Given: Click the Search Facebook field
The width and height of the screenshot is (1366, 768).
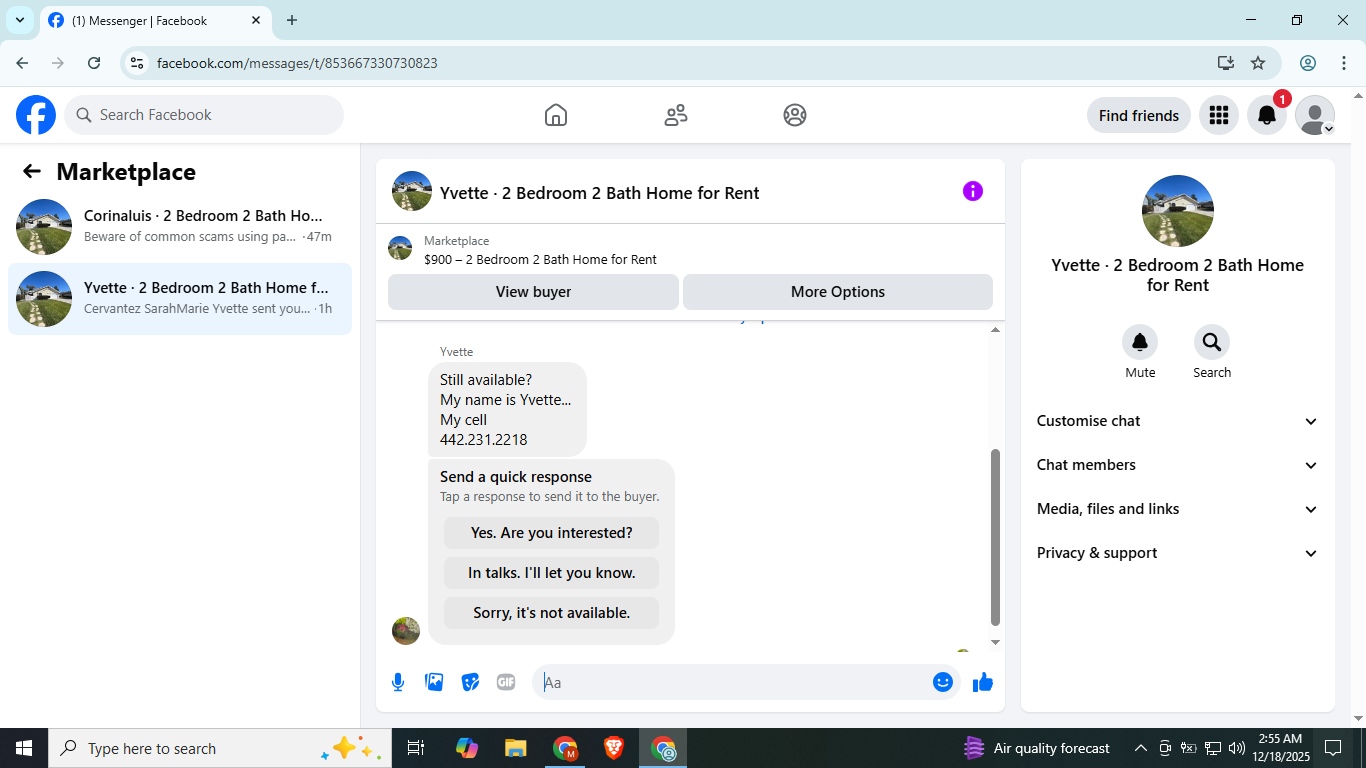Looking at the screenshot, I should pyautogui.click(x=204, y=115).
